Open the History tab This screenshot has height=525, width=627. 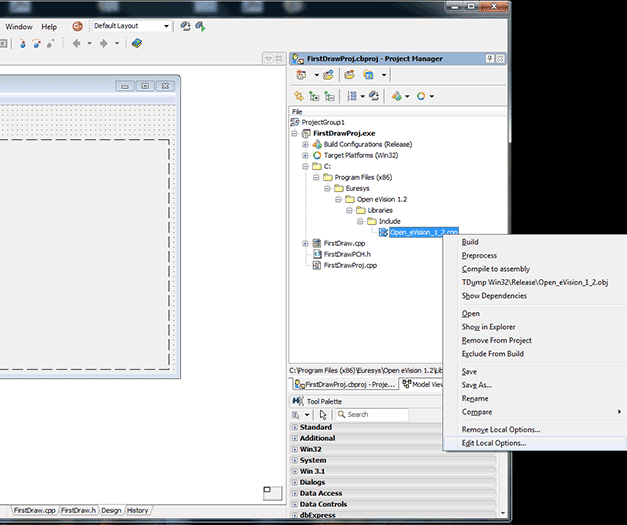[x=137, y=510]
